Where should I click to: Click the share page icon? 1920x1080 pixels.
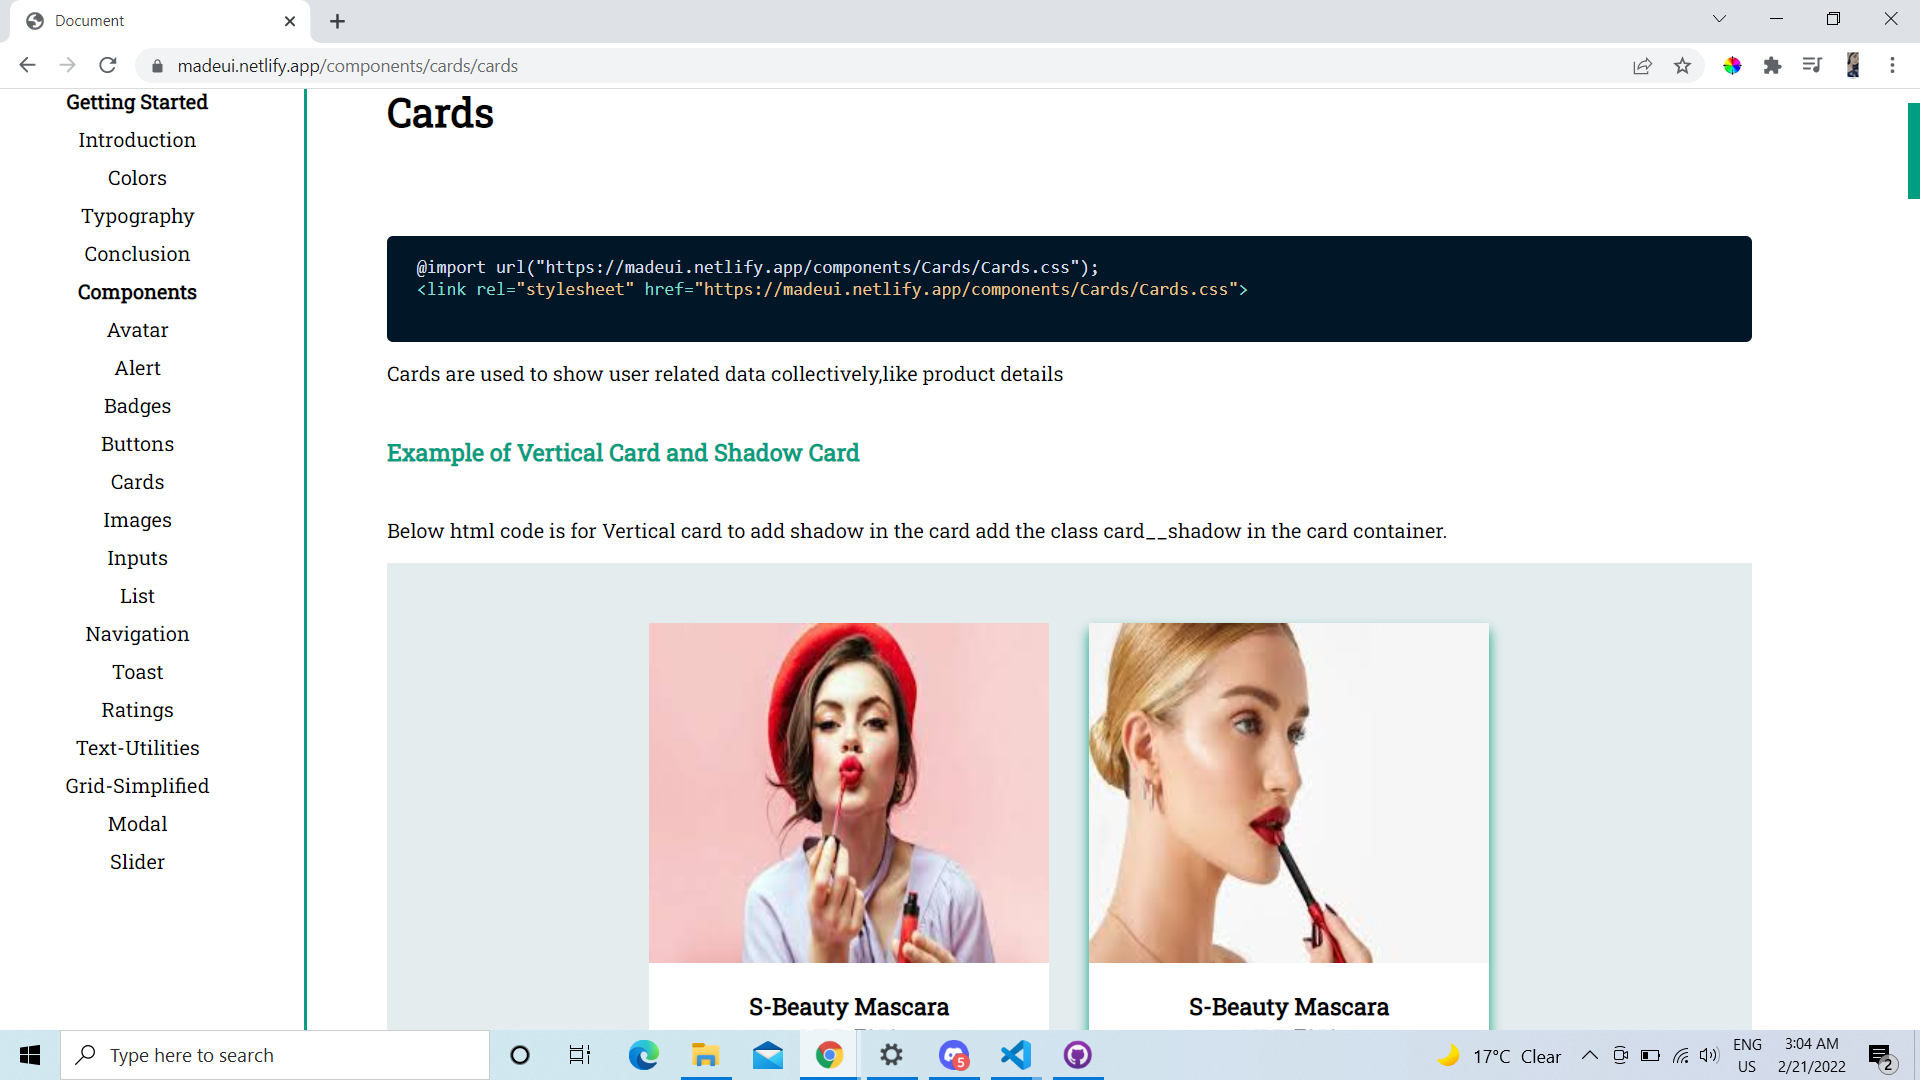pos(1642,66)
